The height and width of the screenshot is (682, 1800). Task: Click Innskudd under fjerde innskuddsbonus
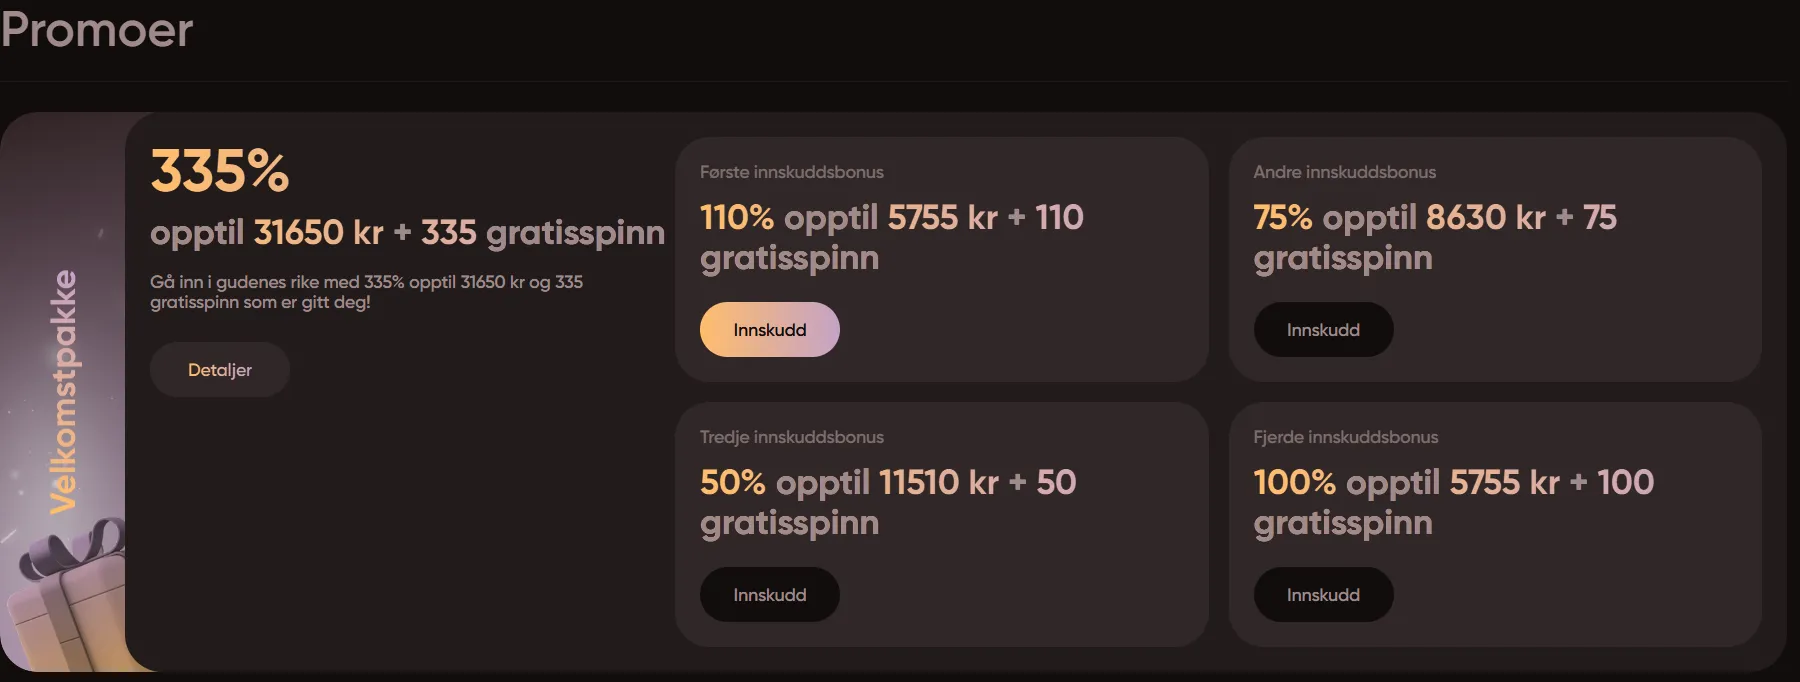point(1323,594)
